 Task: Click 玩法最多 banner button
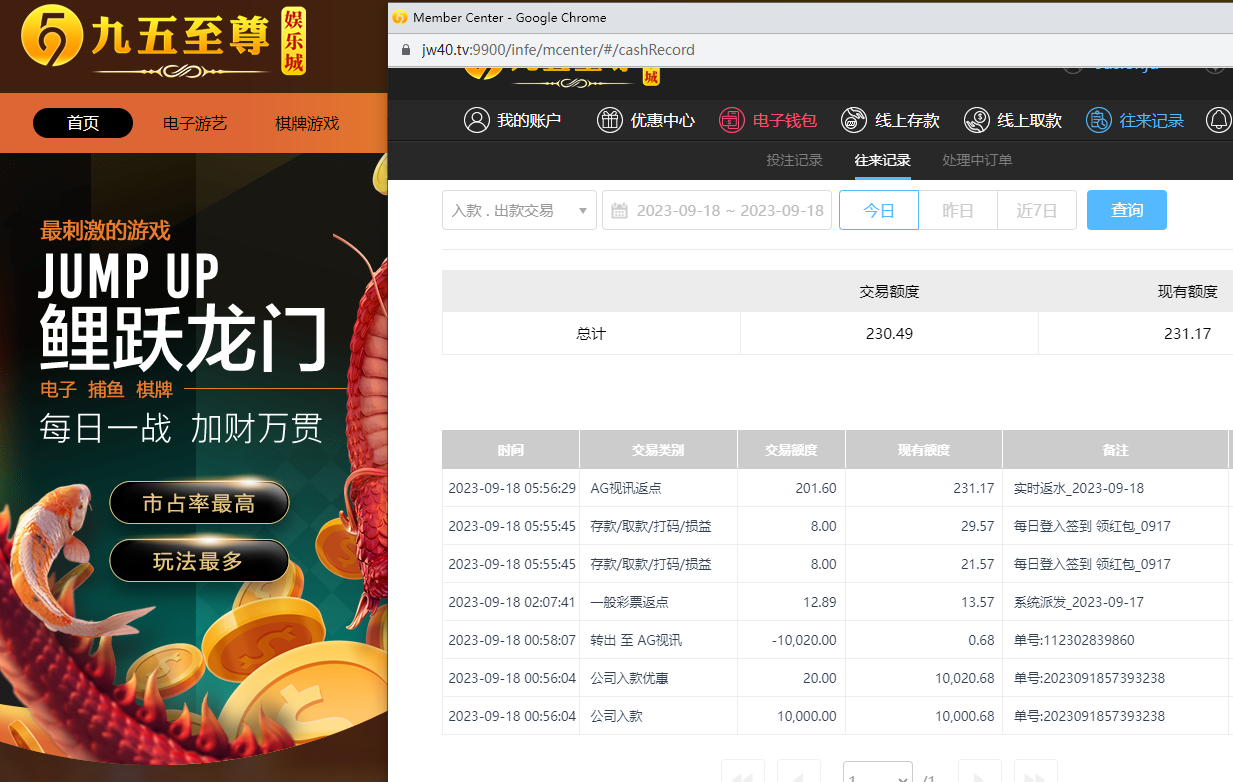click(x=199, y=561)
